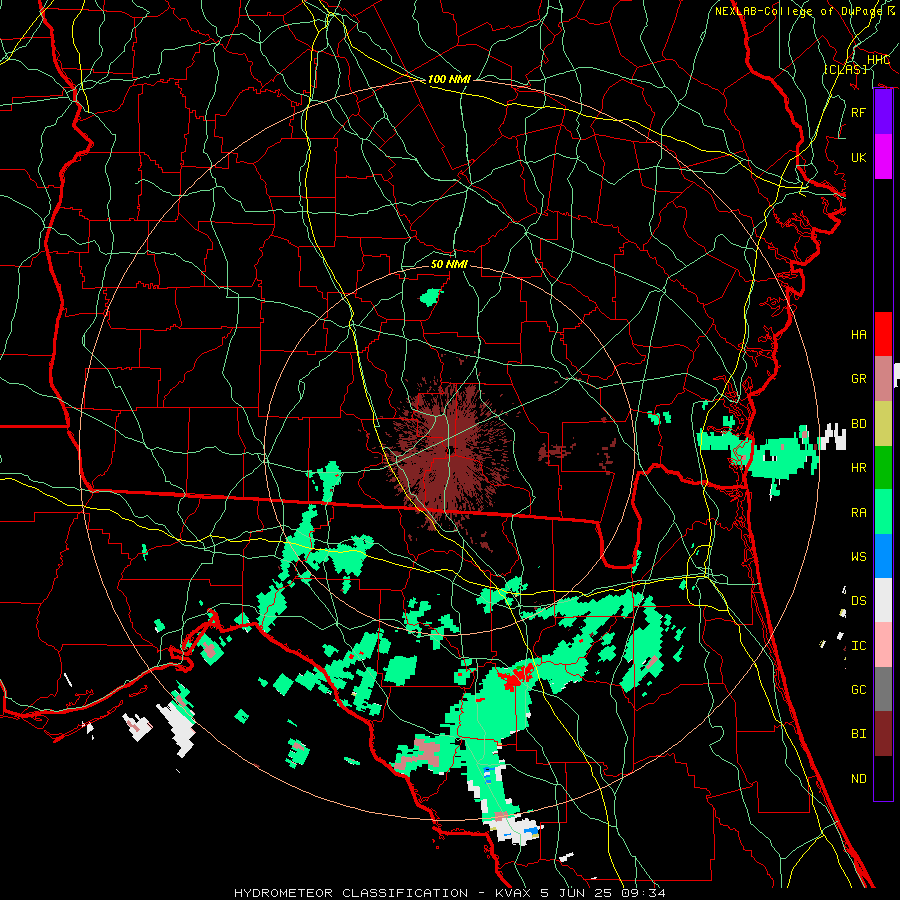The image size is (900, 900).
Task: Pick the dark green HR heavy rain swatch
Action: coord(883,468)
